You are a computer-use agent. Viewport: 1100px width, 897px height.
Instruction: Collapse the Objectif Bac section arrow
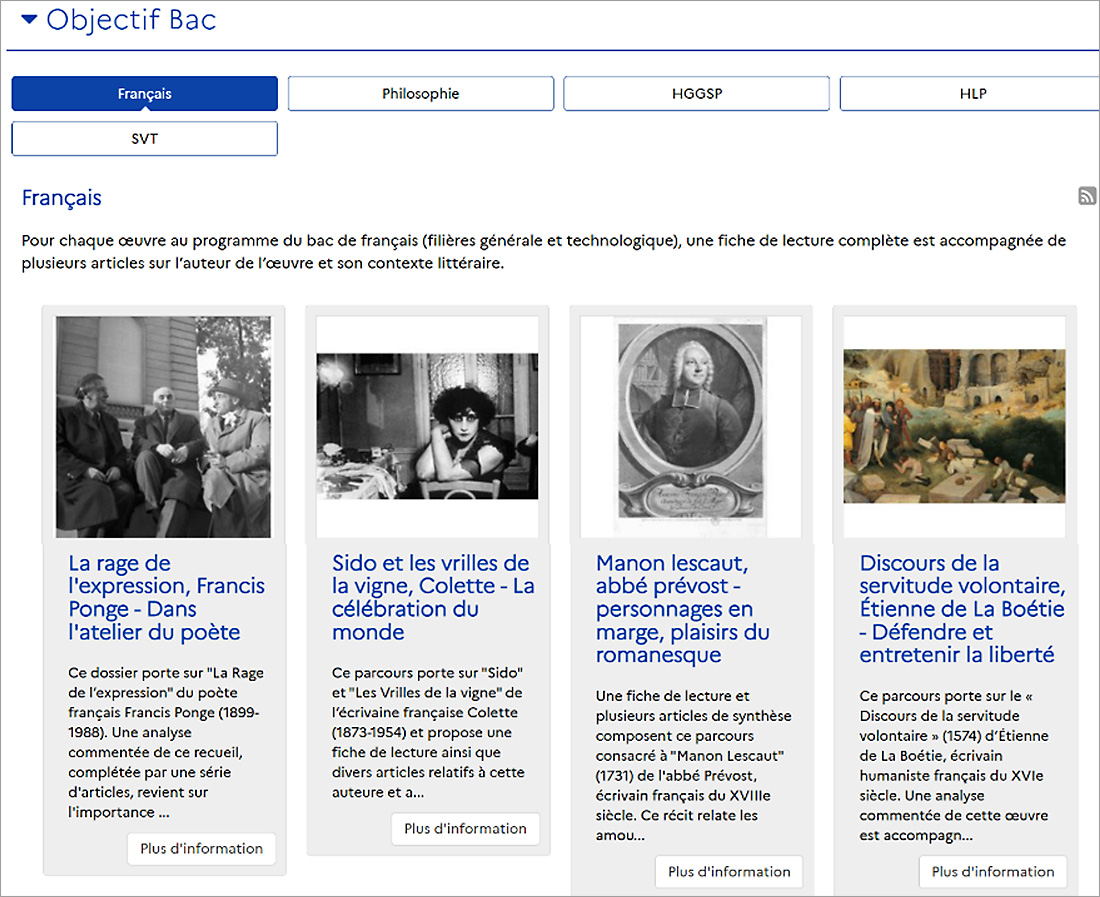tap(29, 19)
